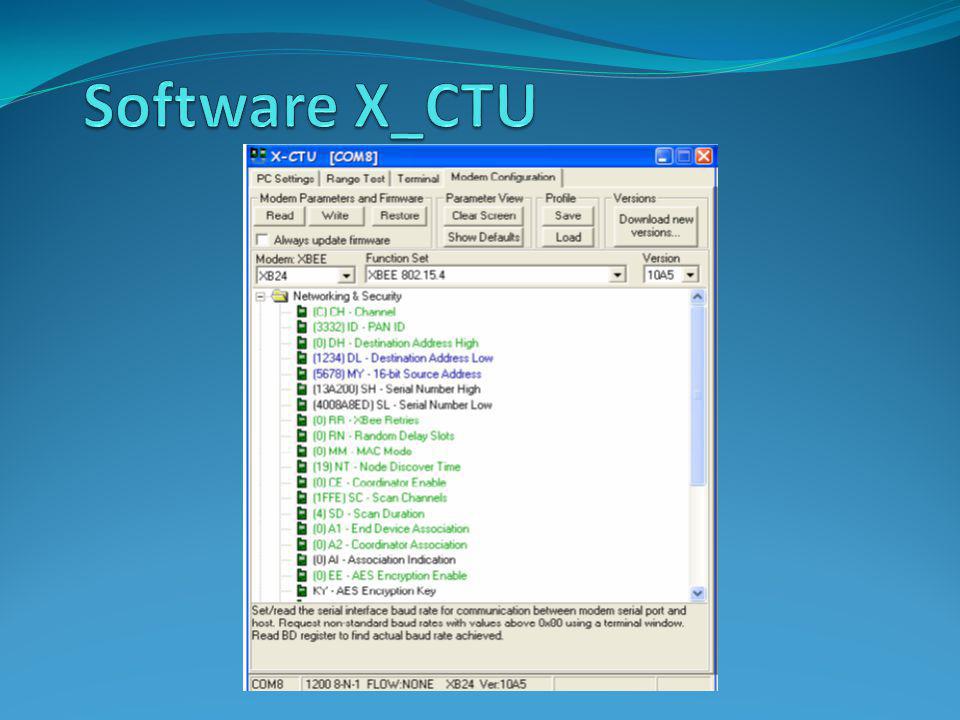The height and width of the screenshot is (720, 960).
Task: Click Download new versions button
Action: tap(656, 226)
